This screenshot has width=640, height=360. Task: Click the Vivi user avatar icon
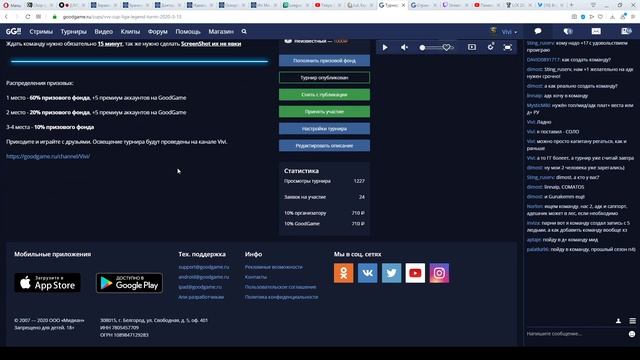click(x=493, y=31)
